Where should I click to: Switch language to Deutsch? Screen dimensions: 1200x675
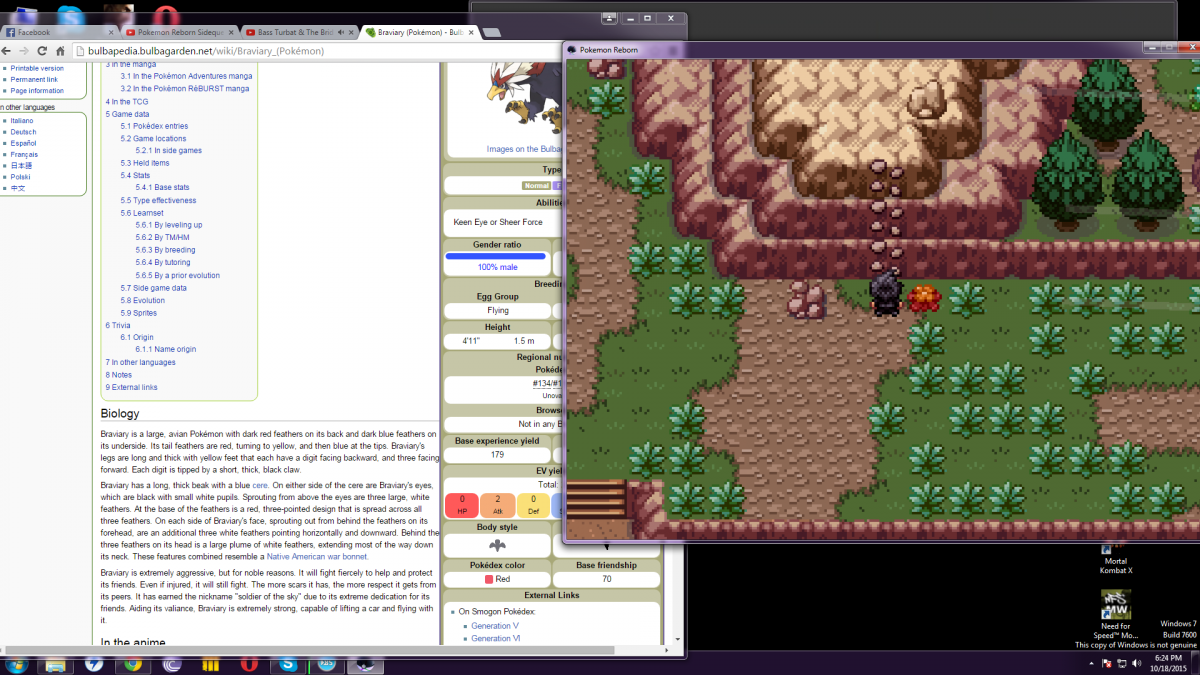pos(23,131)
